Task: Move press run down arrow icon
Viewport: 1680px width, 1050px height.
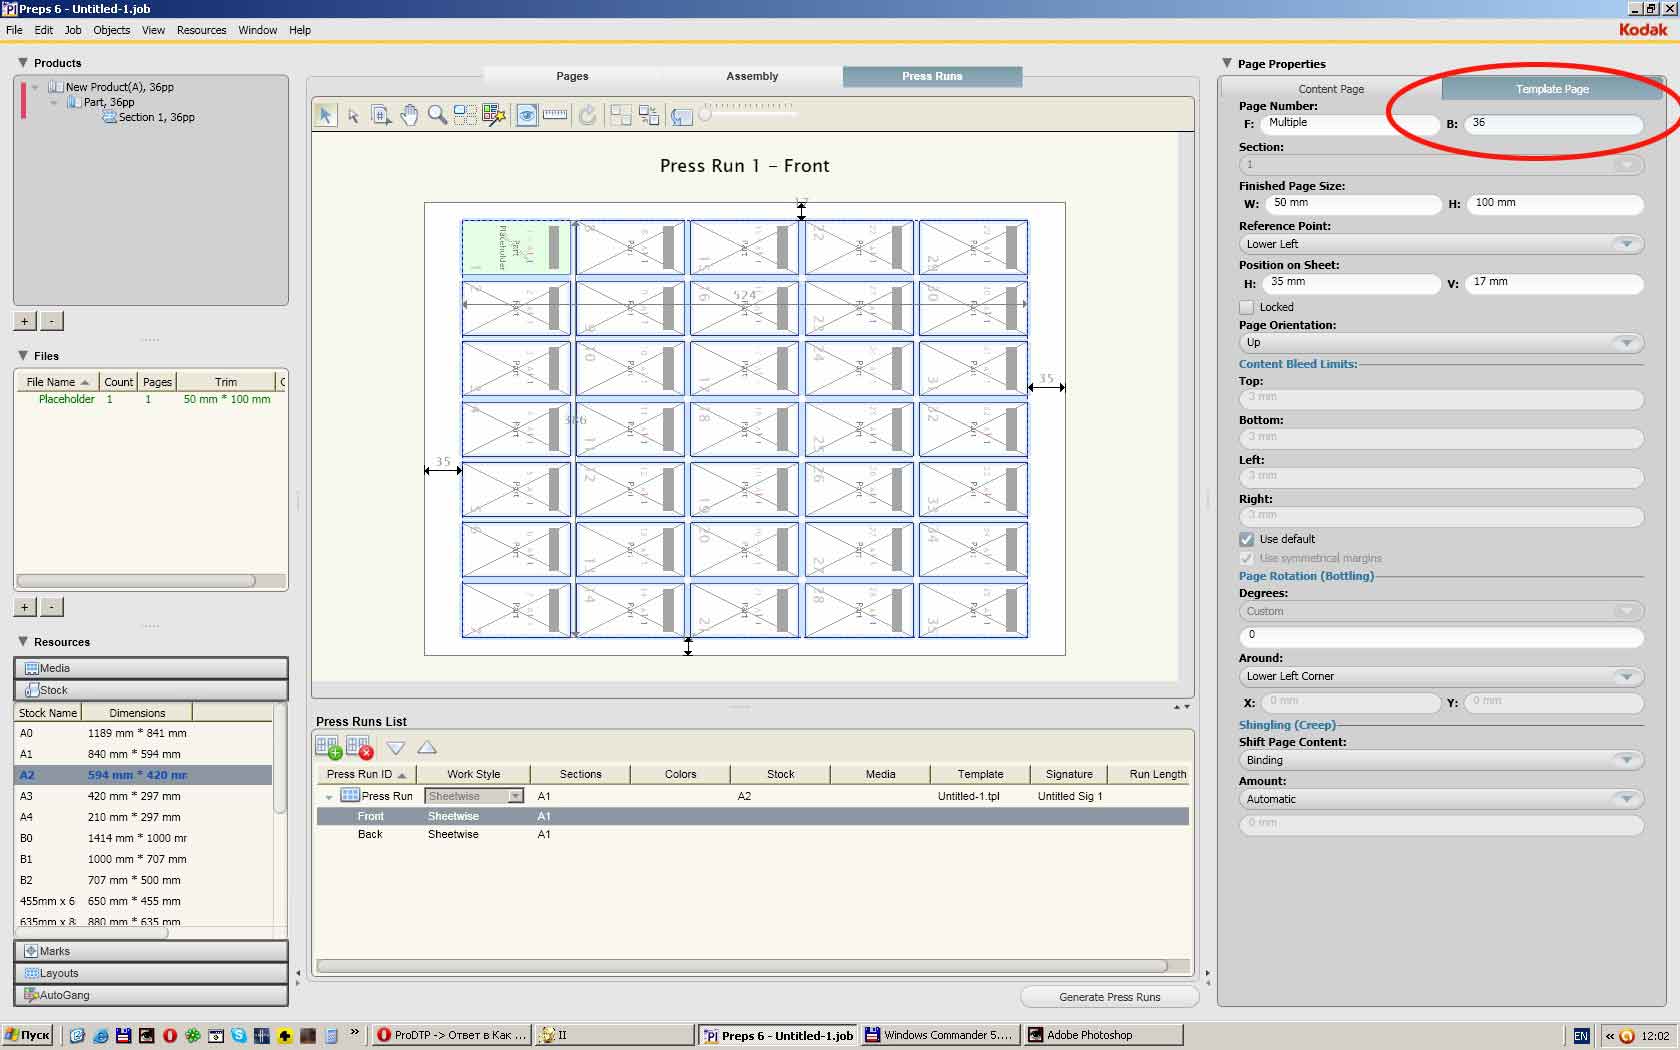Action: tap(396, 748)
